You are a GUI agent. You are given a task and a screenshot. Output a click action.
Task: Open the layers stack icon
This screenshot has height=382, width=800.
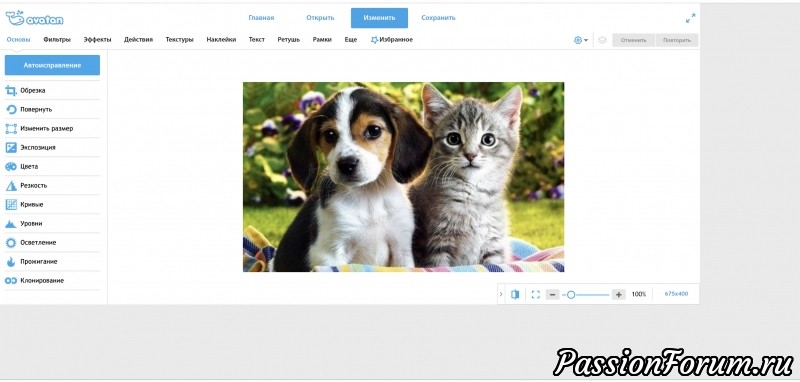[x=602, y=40]
